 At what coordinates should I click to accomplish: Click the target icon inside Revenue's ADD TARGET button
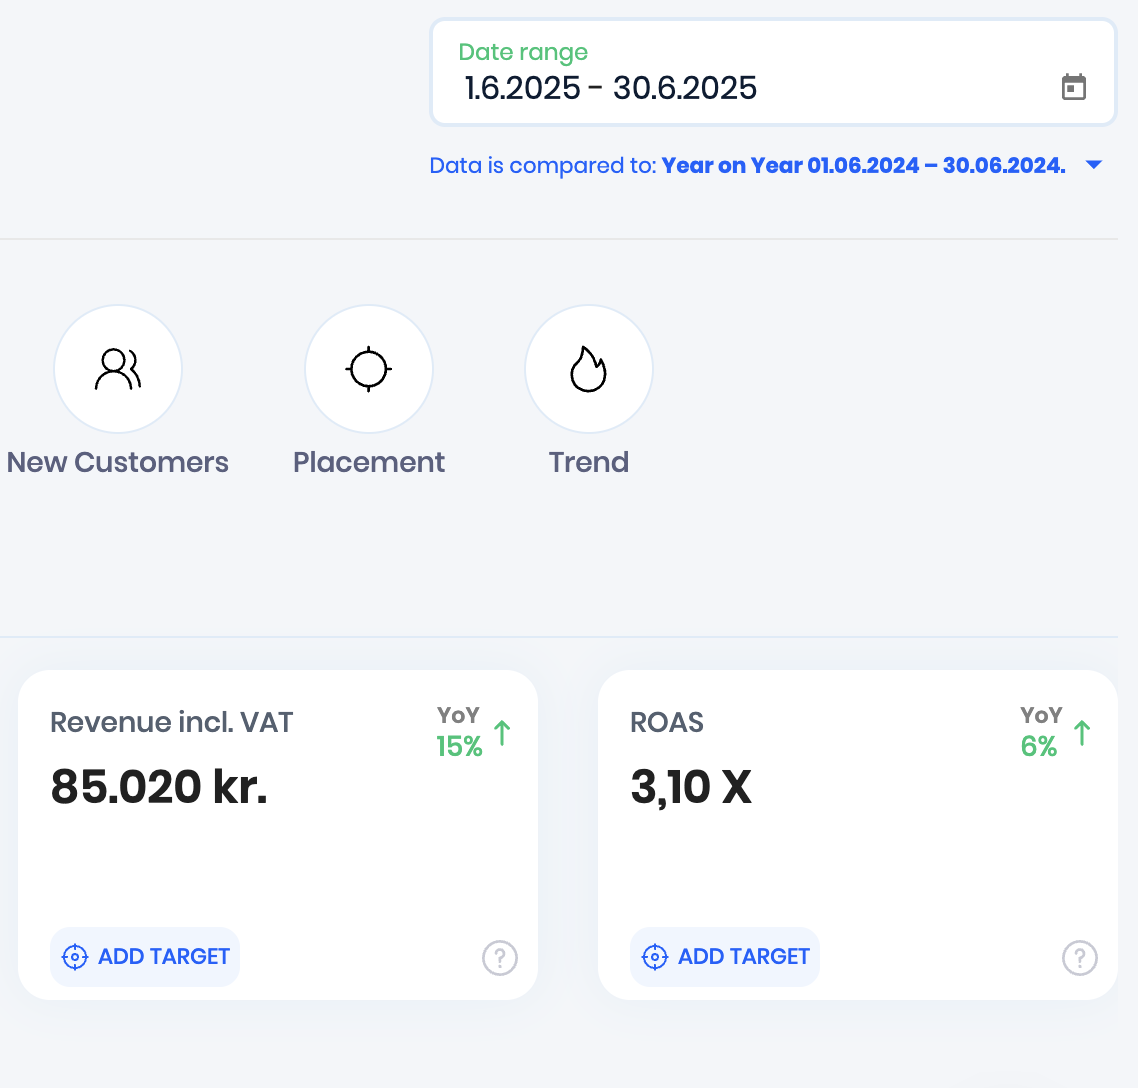coord(75,956)
